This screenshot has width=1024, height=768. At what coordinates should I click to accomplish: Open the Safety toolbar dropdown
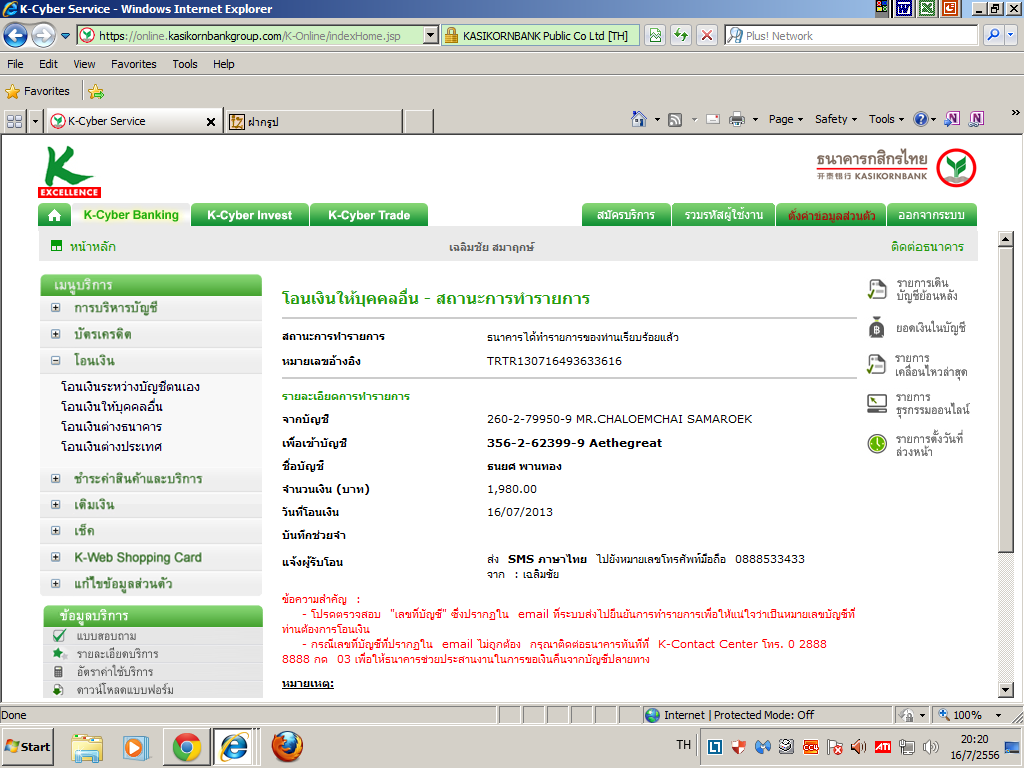tap(836, 119)
